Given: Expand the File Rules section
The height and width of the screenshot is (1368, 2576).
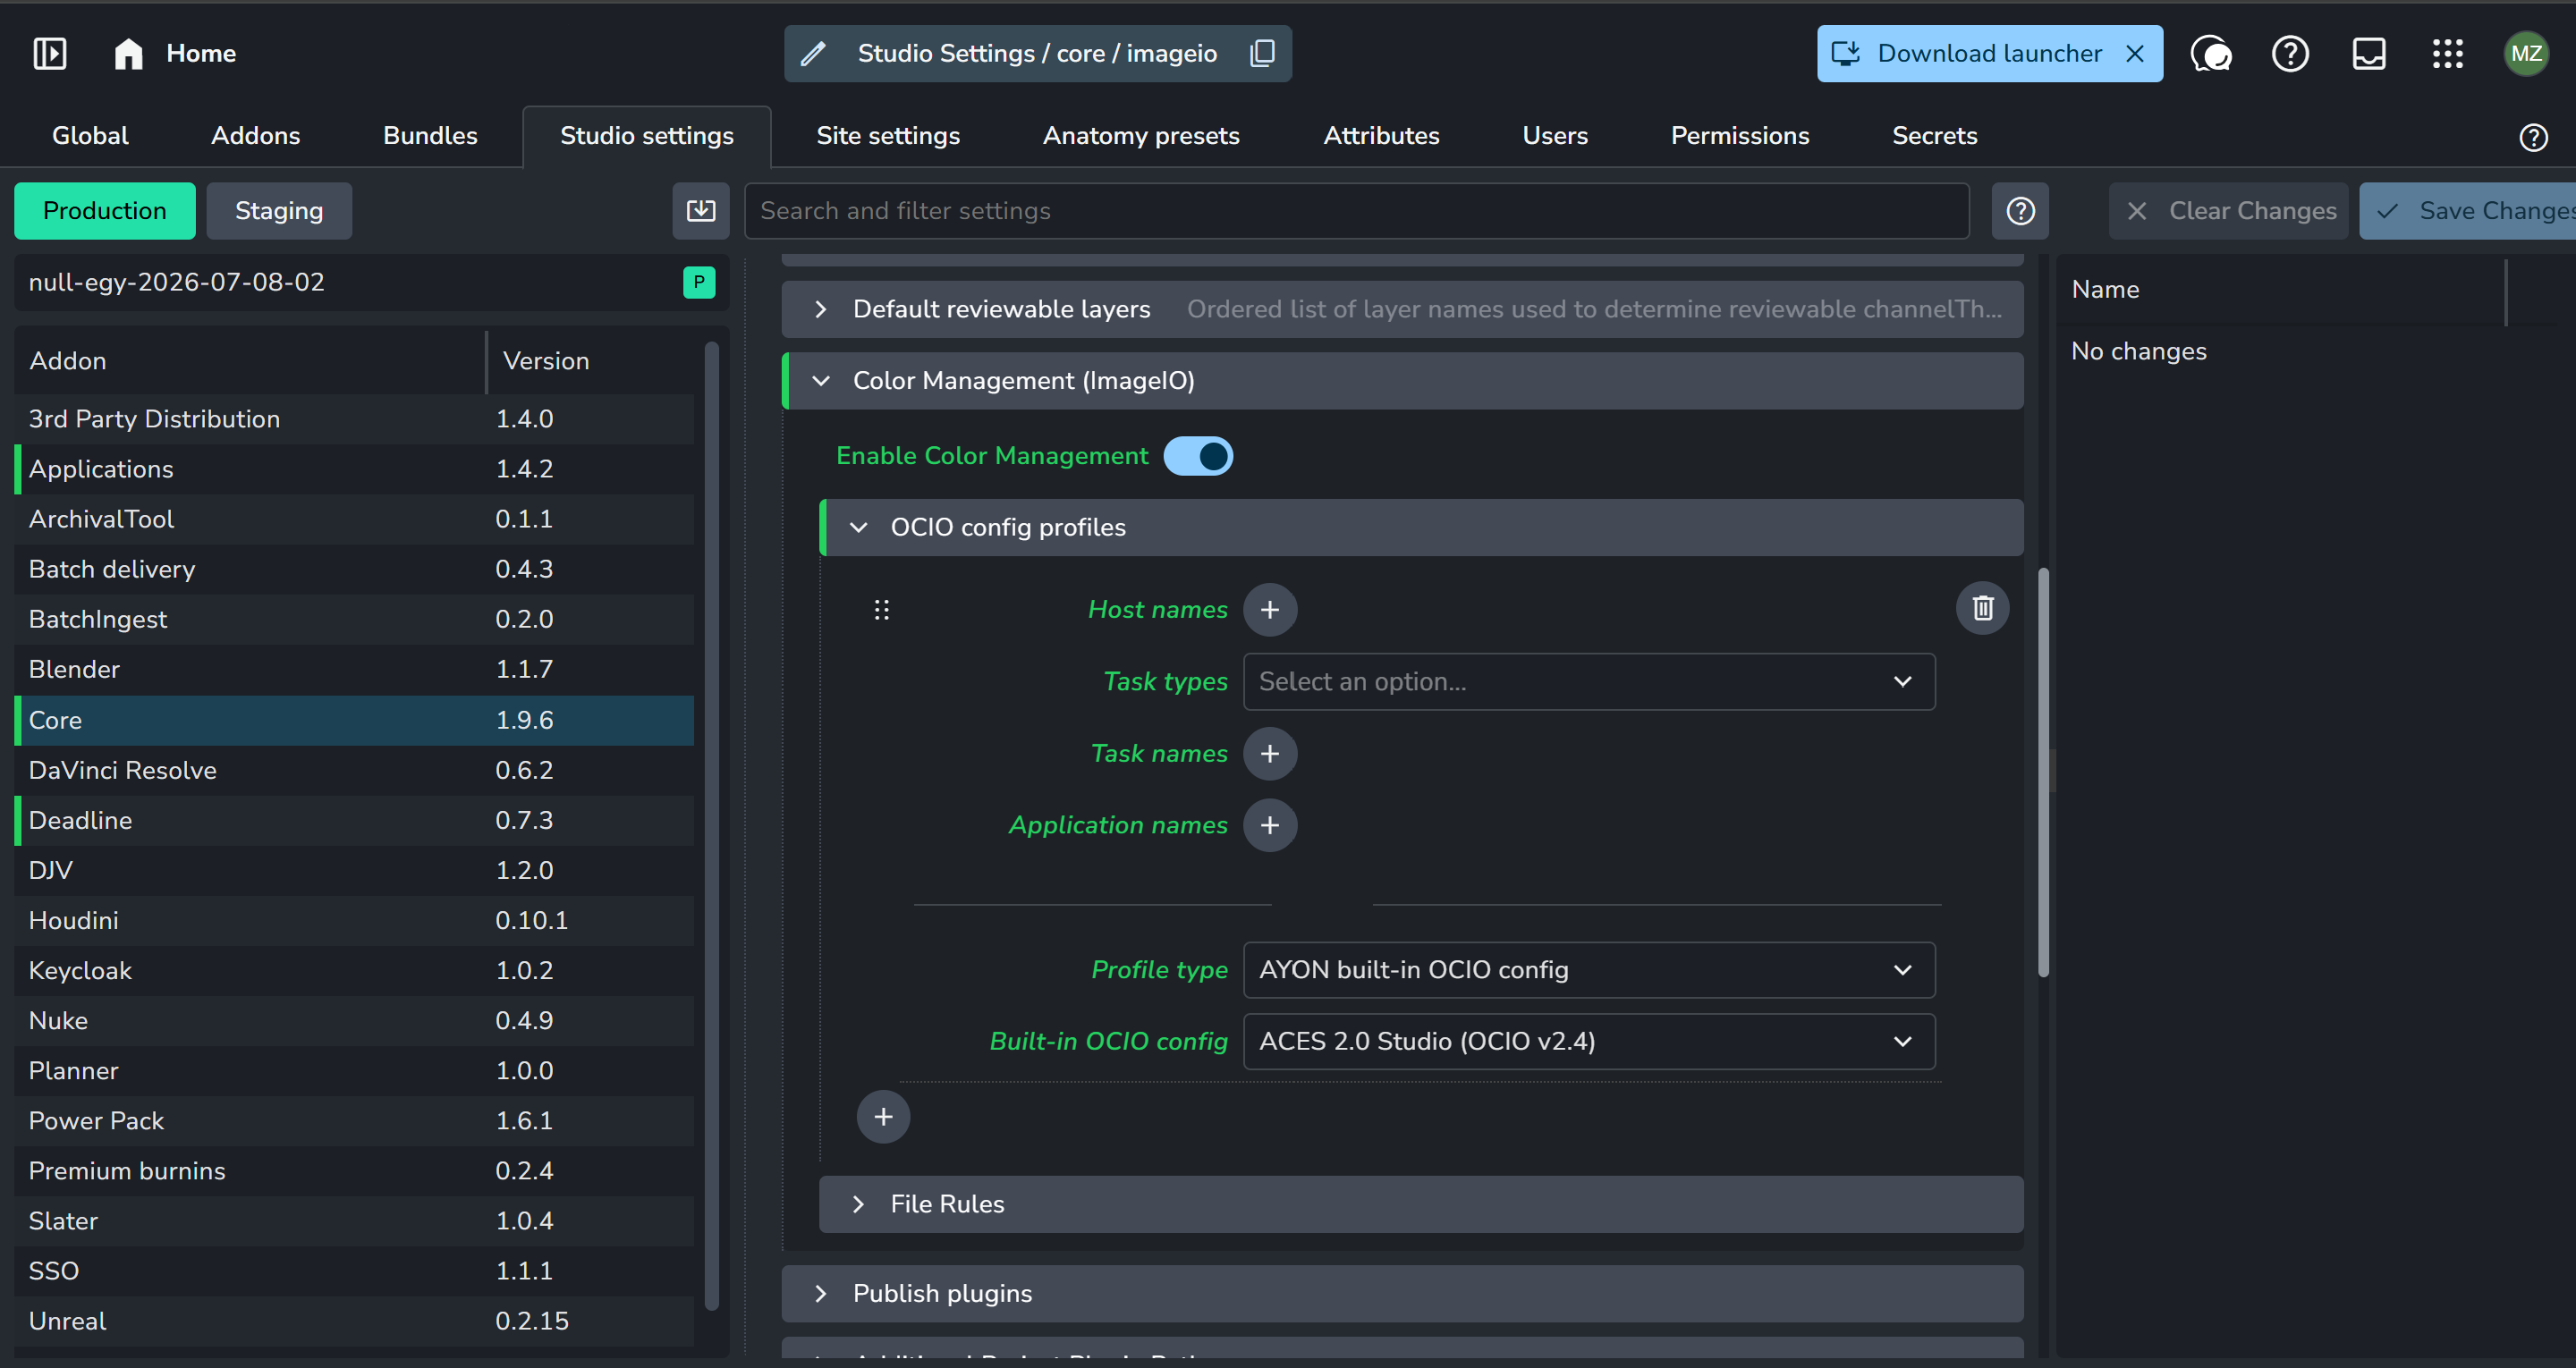Looking at the screenshot, I should 1421,1205.
